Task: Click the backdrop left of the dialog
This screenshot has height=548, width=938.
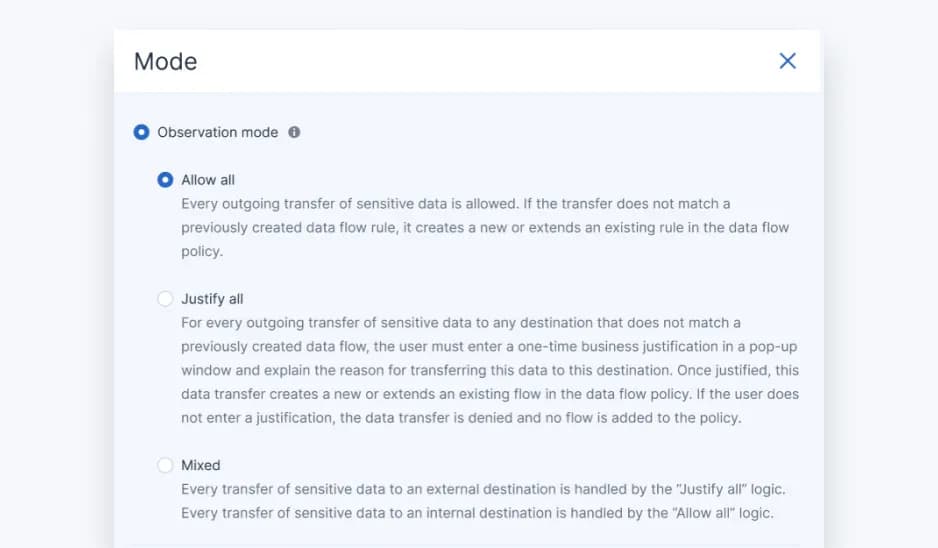Action: click(x=55, y=300)
